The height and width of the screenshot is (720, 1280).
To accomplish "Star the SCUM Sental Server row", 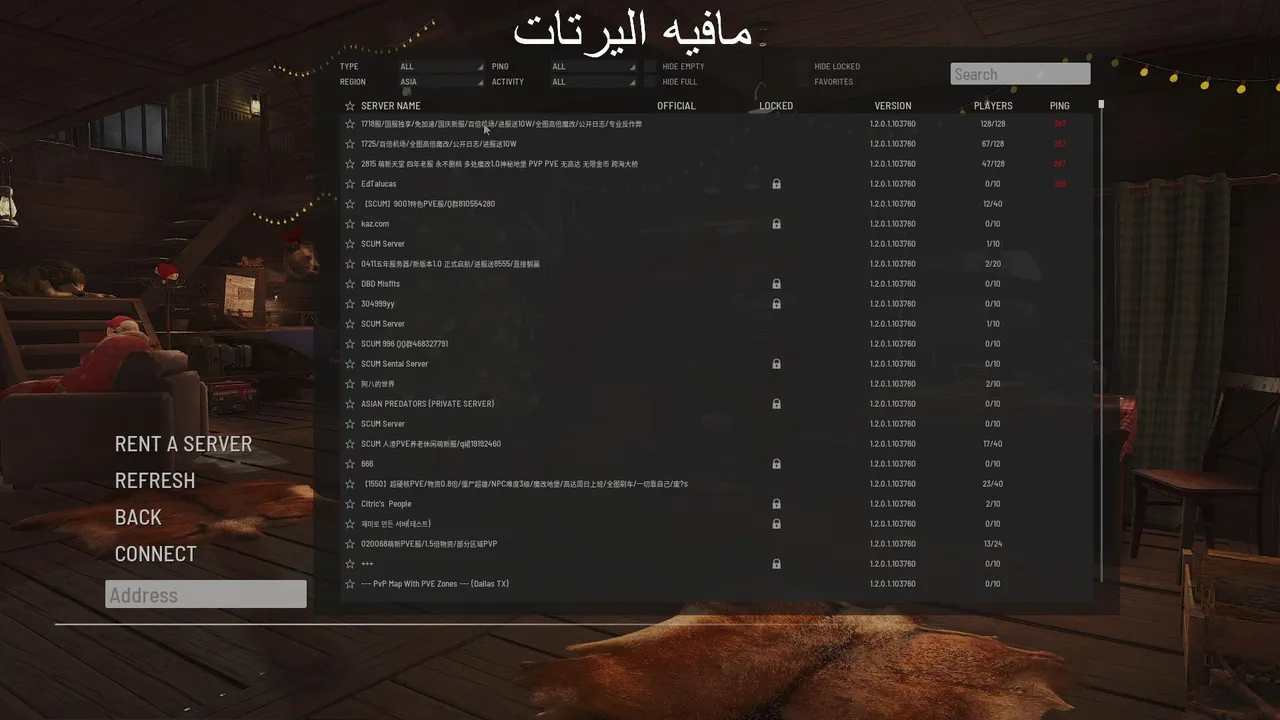I will tap(350, 364).
